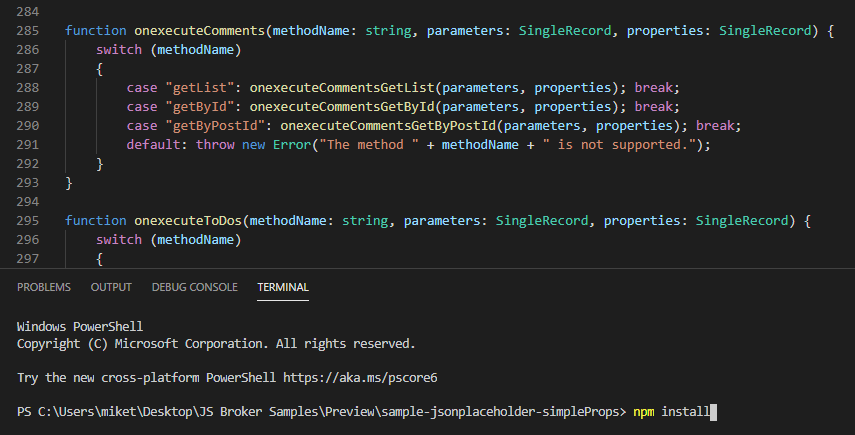Click the break keyword on line 290
855x435 pixels.
(715, 126)
